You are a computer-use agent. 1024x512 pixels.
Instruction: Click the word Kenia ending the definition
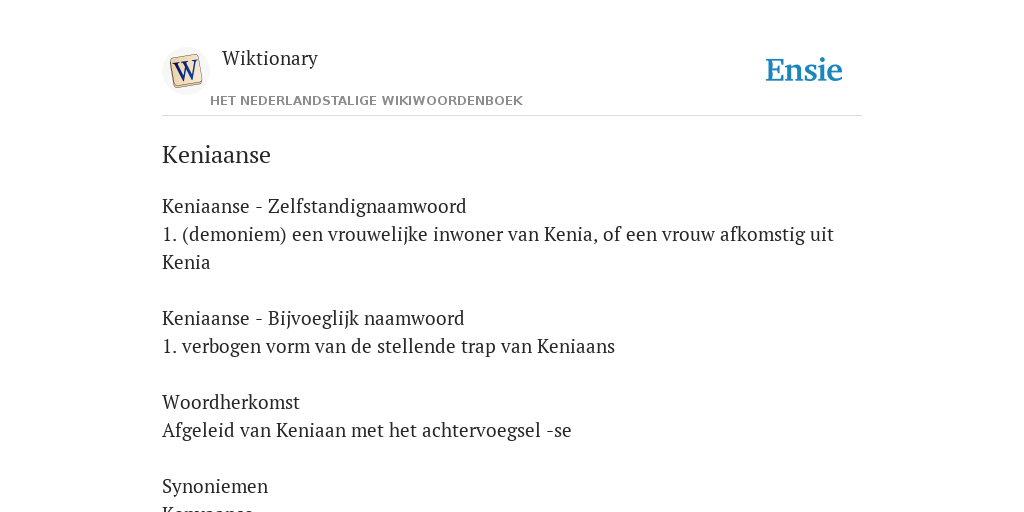coord(186,263)
